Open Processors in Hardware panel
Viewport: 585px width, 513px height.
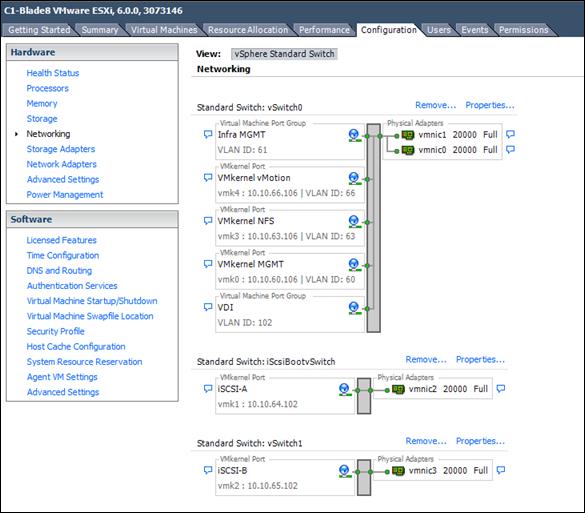(x=47, y=88)
